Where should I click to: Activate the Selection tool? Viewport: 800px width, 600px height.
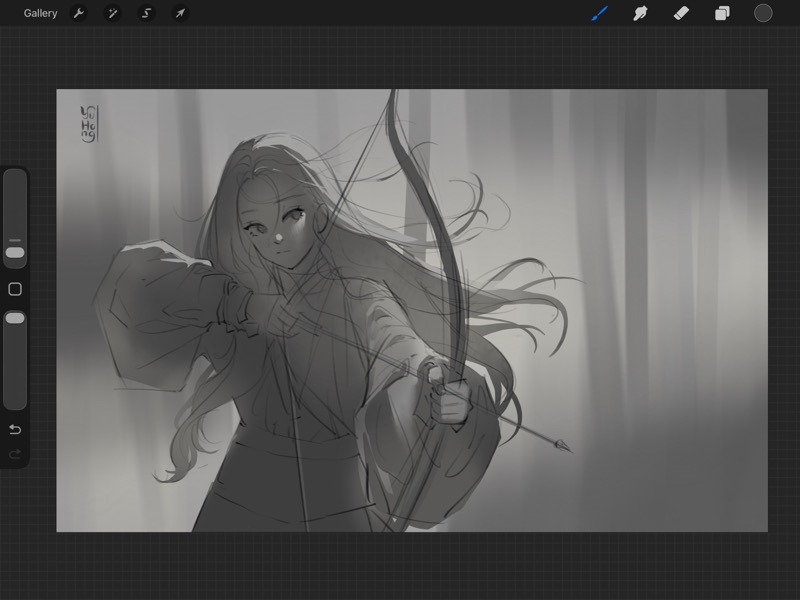click(x=146, y=13)
